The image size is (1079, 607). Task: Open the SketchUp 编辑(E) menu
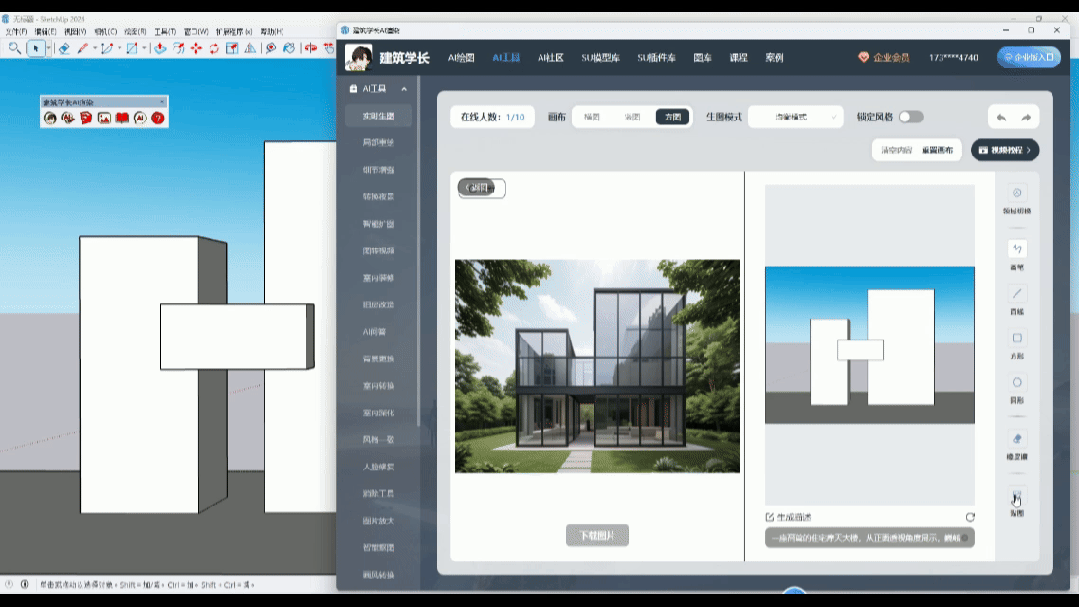[45, 32]
